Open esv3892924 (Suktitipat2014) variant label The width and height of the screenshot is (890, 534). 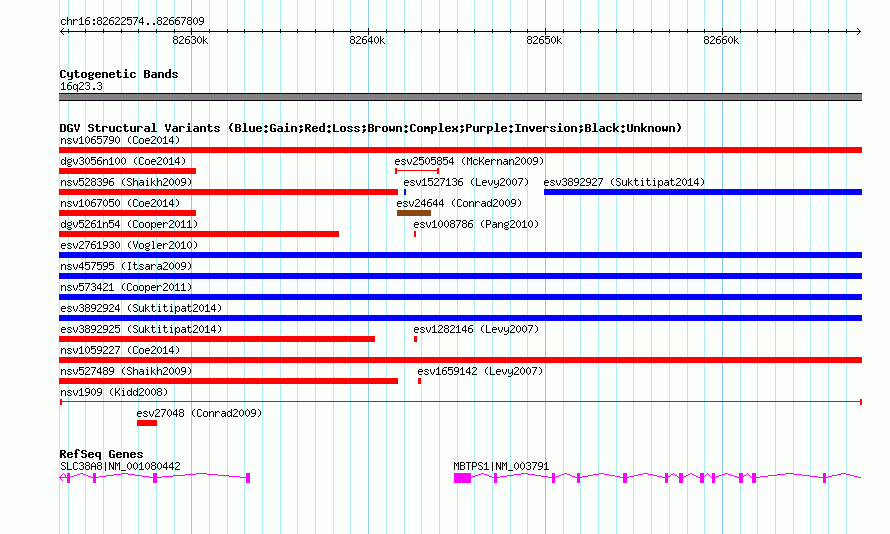(x=141, y=308)
